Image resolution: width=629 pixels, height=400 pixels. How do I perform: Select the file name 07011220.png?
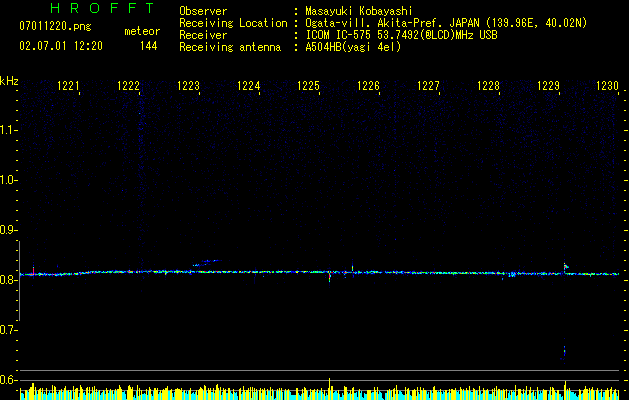point(55,27)
